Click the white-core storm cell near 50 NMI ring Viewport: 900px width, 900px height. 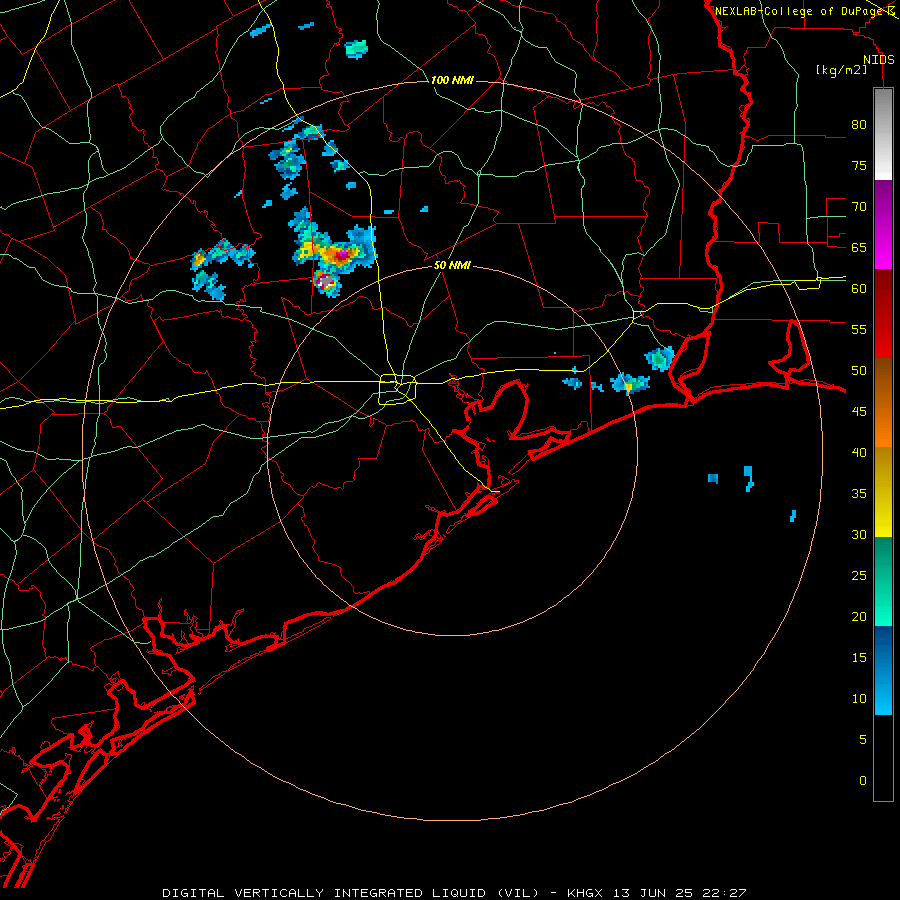click(x=325, y=282)
